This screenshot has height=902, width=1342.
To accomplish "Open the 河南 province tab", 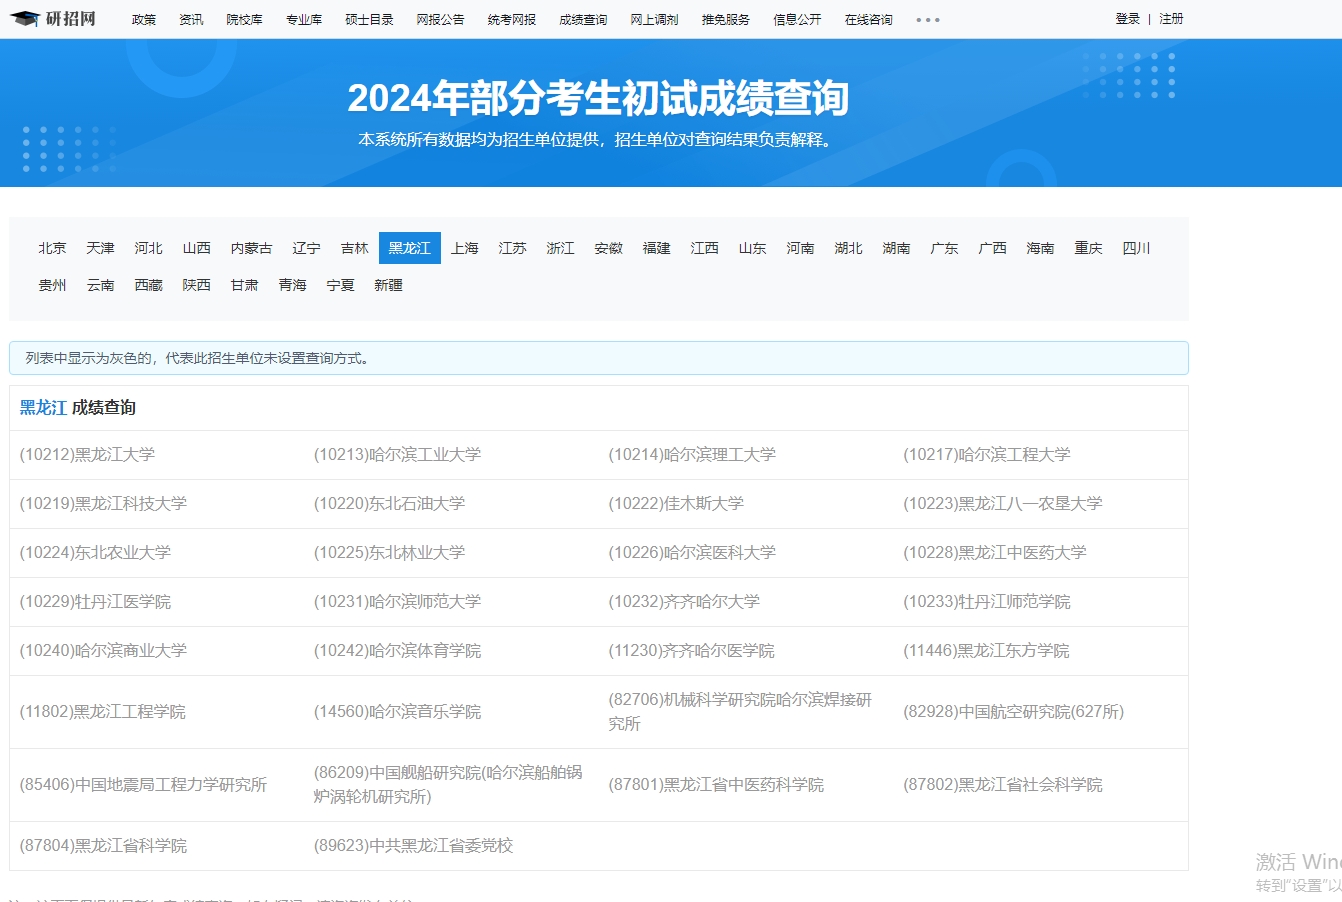I will 801,248.
